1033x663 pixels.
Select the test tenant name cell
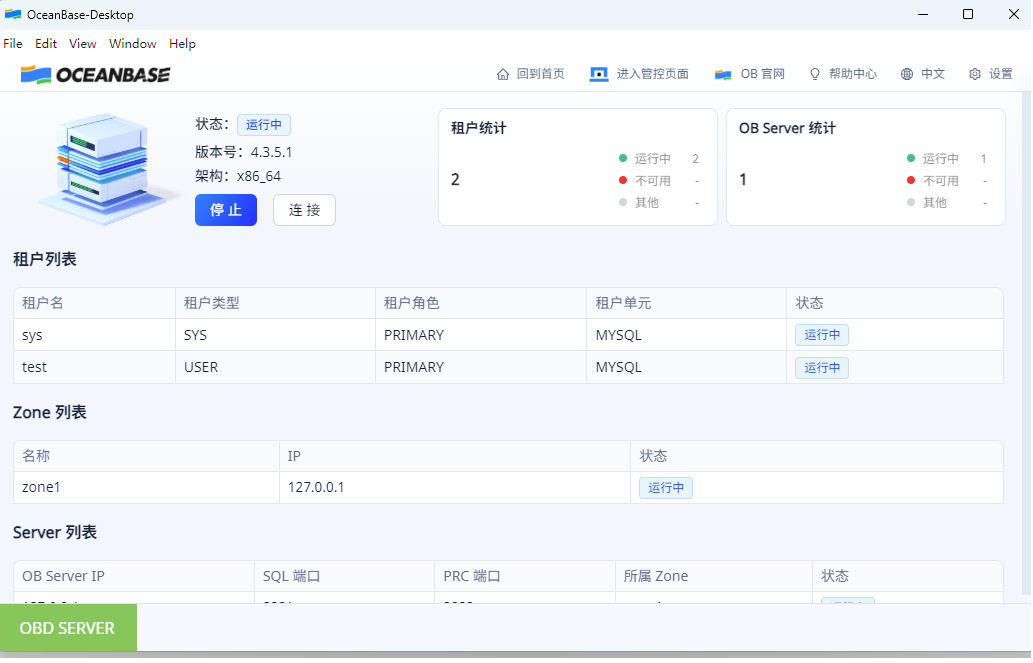click(94, 367)
